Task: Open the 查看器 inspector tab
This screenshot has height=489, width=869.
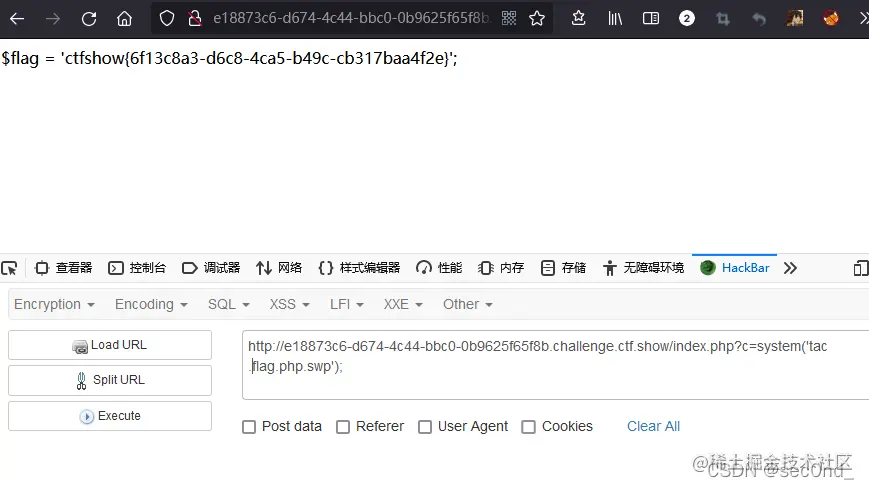Action: click(64, 268)
